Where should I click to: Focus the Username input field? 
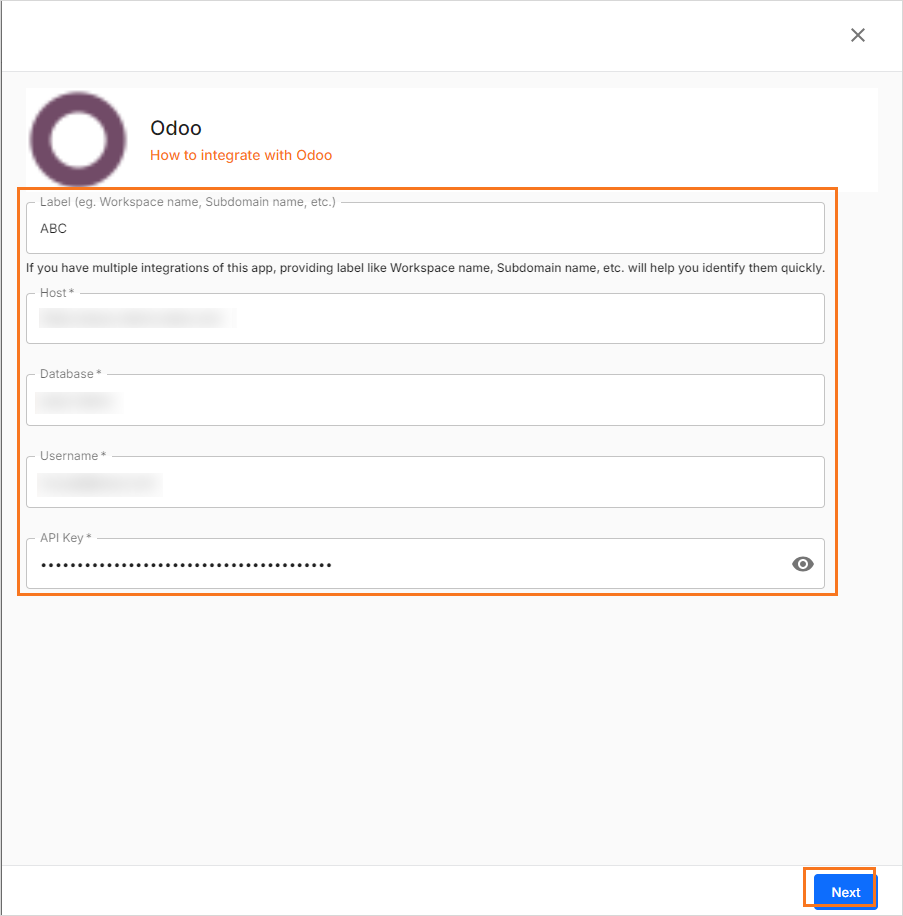tap(425, 482)
